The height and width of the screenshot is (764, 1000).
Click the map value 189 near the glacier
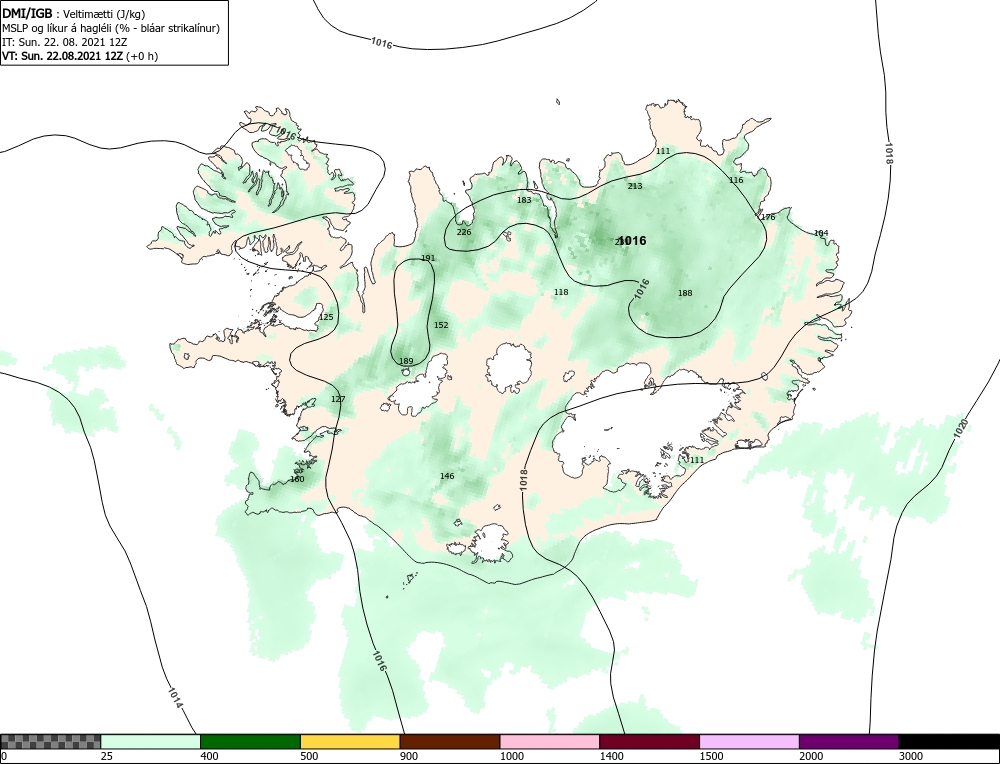pyautogui.click(x=406, y=362)
